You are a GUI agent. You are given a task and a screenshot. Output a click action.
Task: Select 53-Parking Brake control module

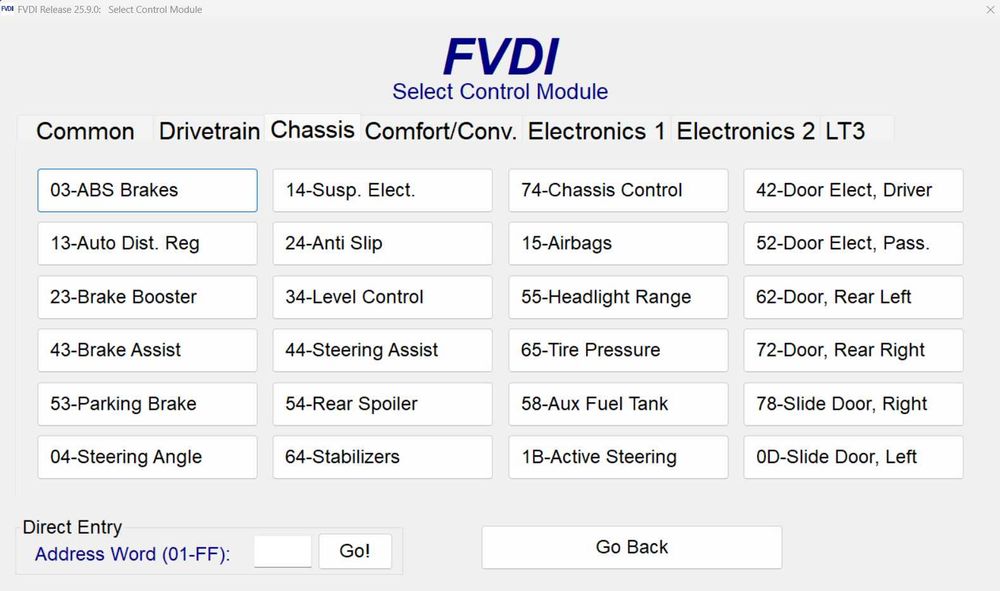pyautogui.click(x=147, y=404)
